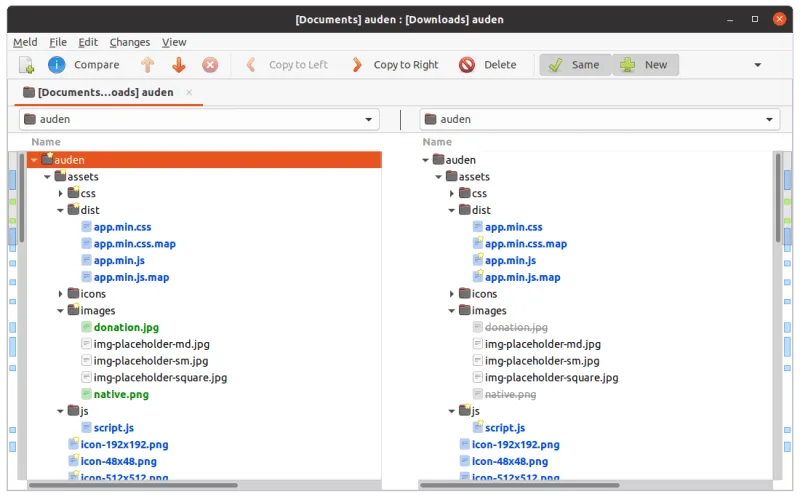Open the left auden folder path dropdown
This screenshot has width=800, height=497.
coord(368,119)
